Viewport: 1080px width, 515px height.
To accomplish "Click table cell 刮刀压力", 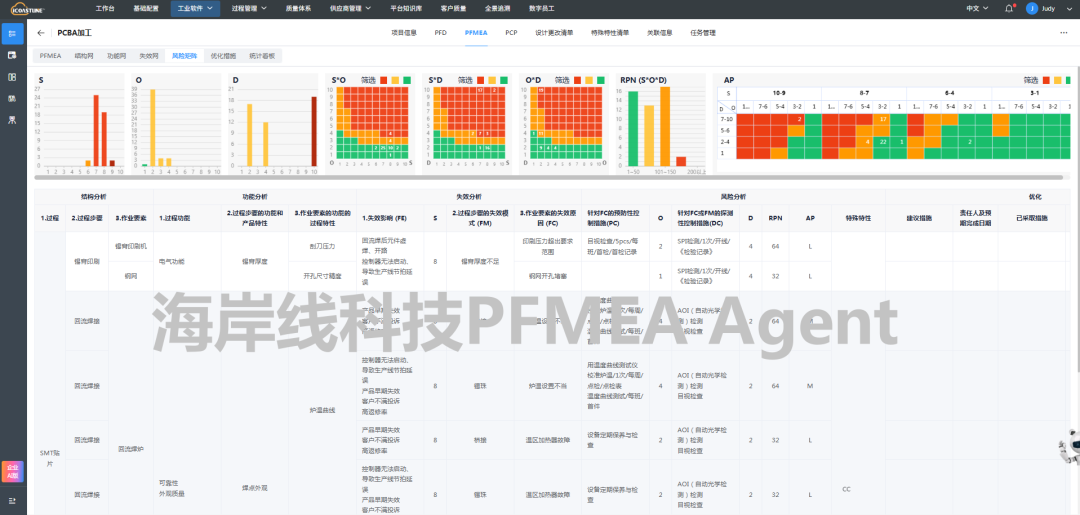I will (322, 246).
